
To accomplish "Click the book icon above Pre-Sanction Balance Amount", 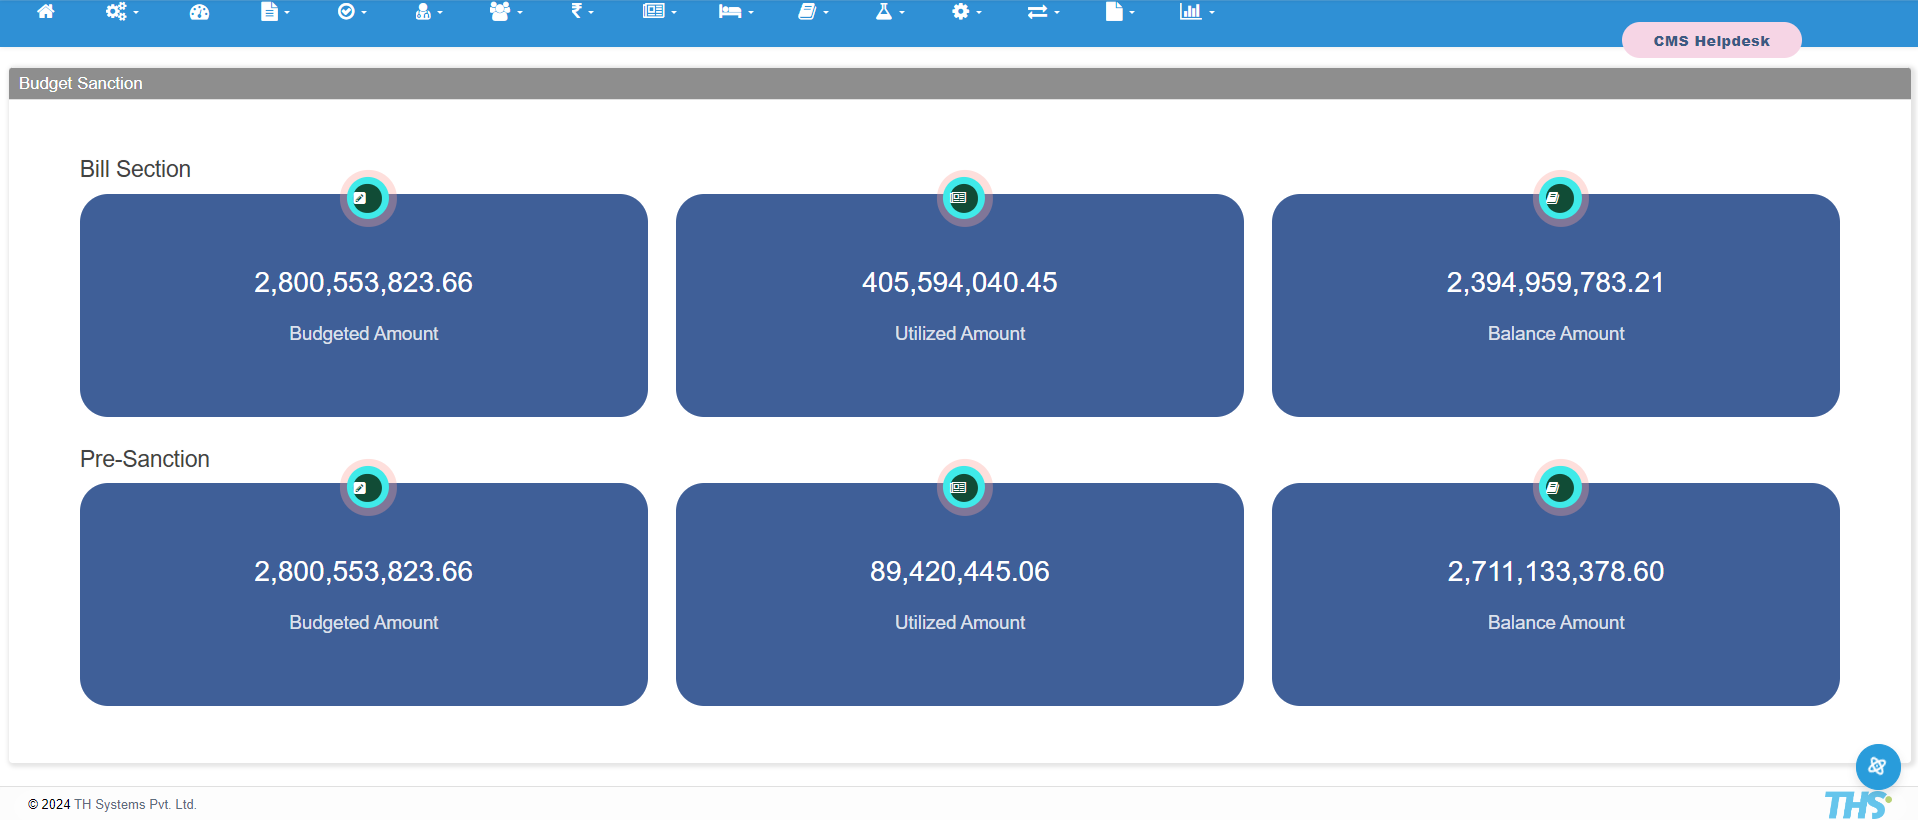I will point(1559,488).
